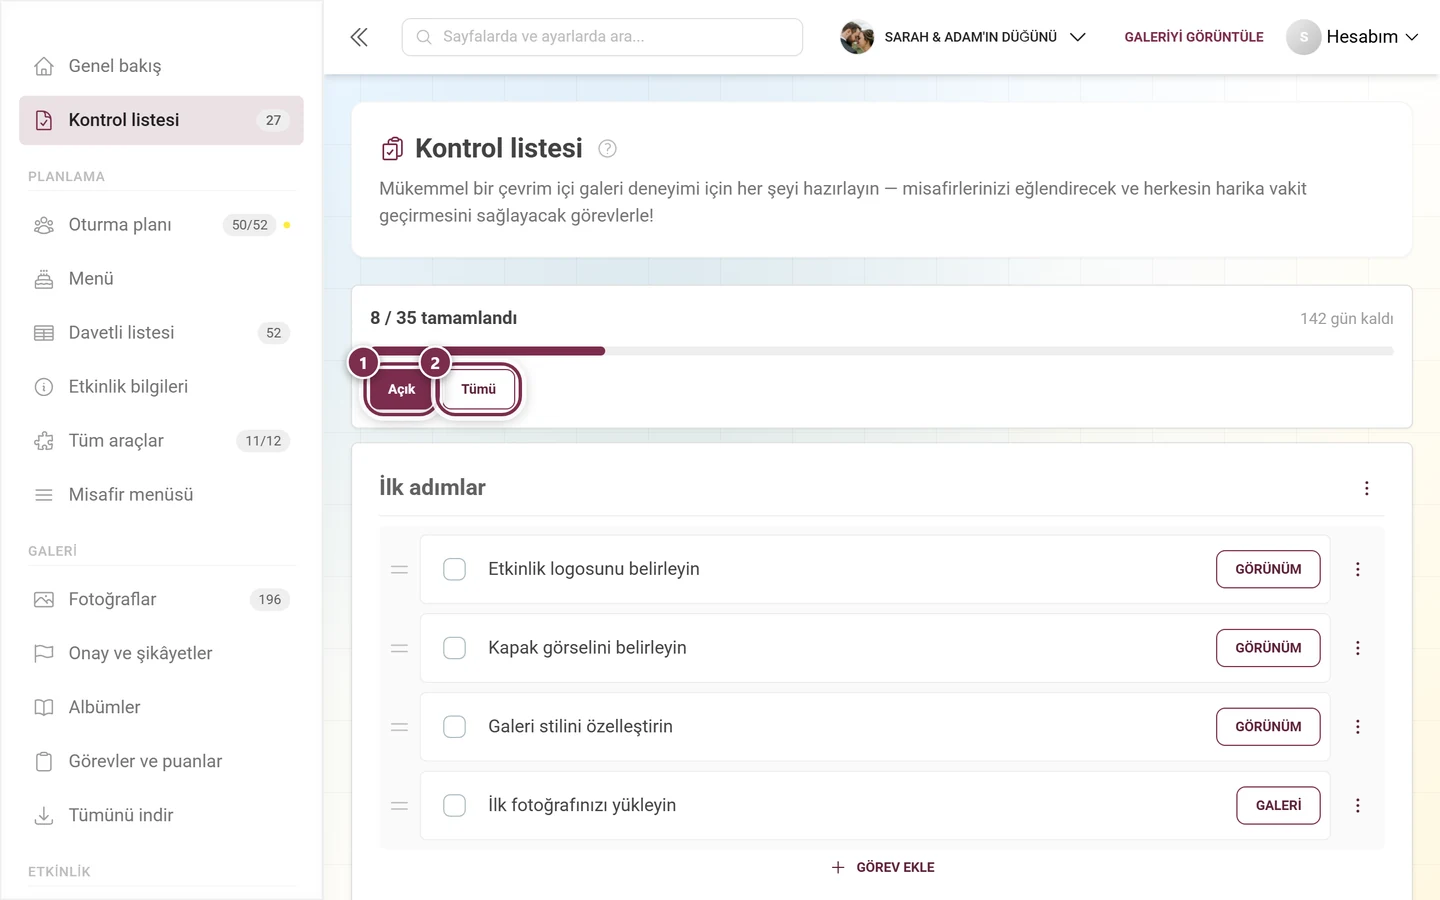Click Fotoğraflar image icon
The width and height of the screenshot is (1440, 900).
[44, 600]
